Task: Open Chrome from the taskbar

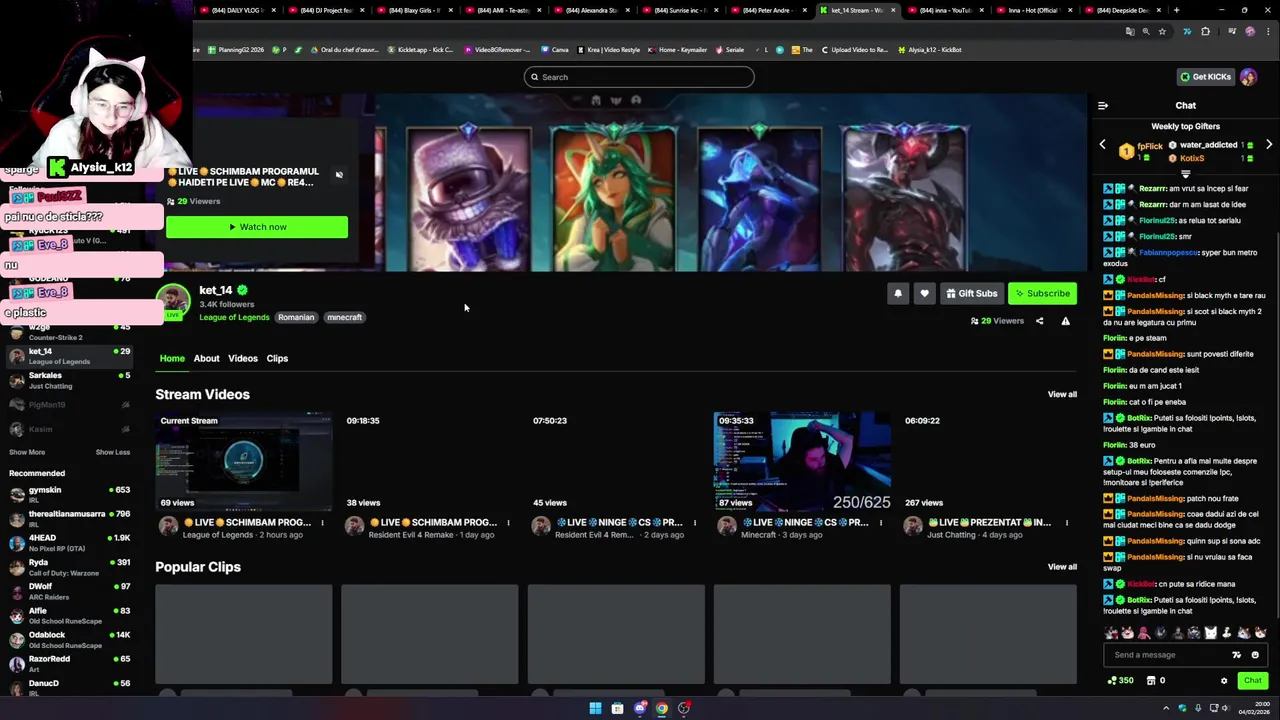Action: (x=661, y=708)
